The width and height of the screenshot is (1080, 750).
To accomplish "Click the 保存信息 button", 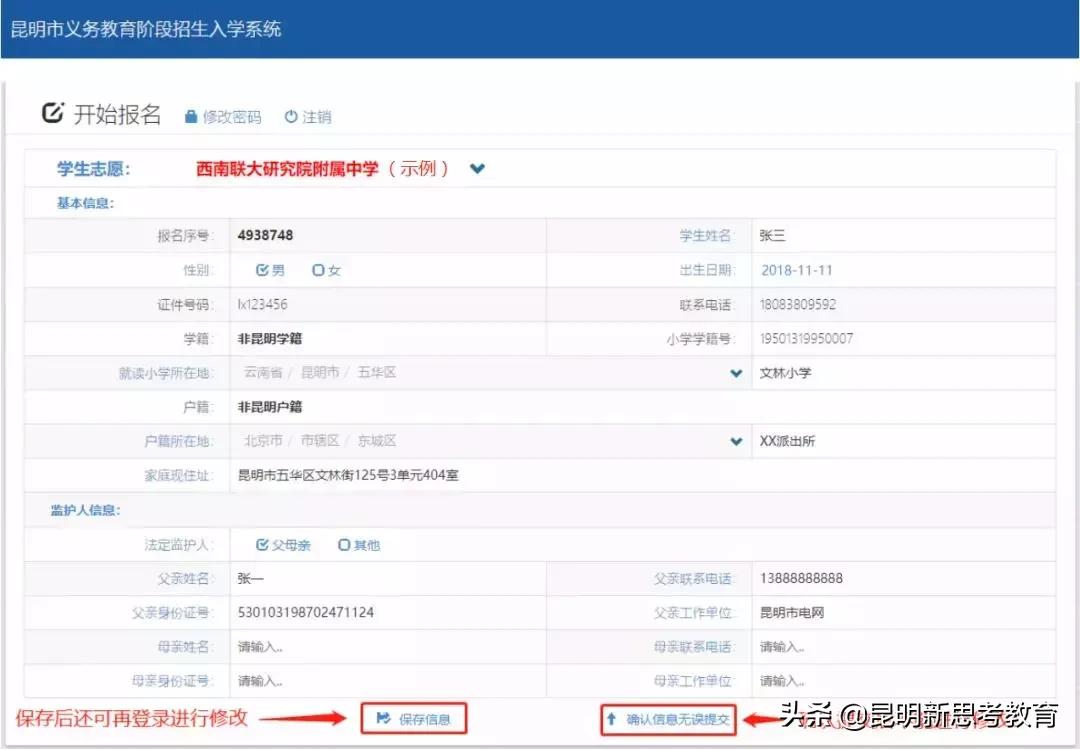I will coord(413,718).
